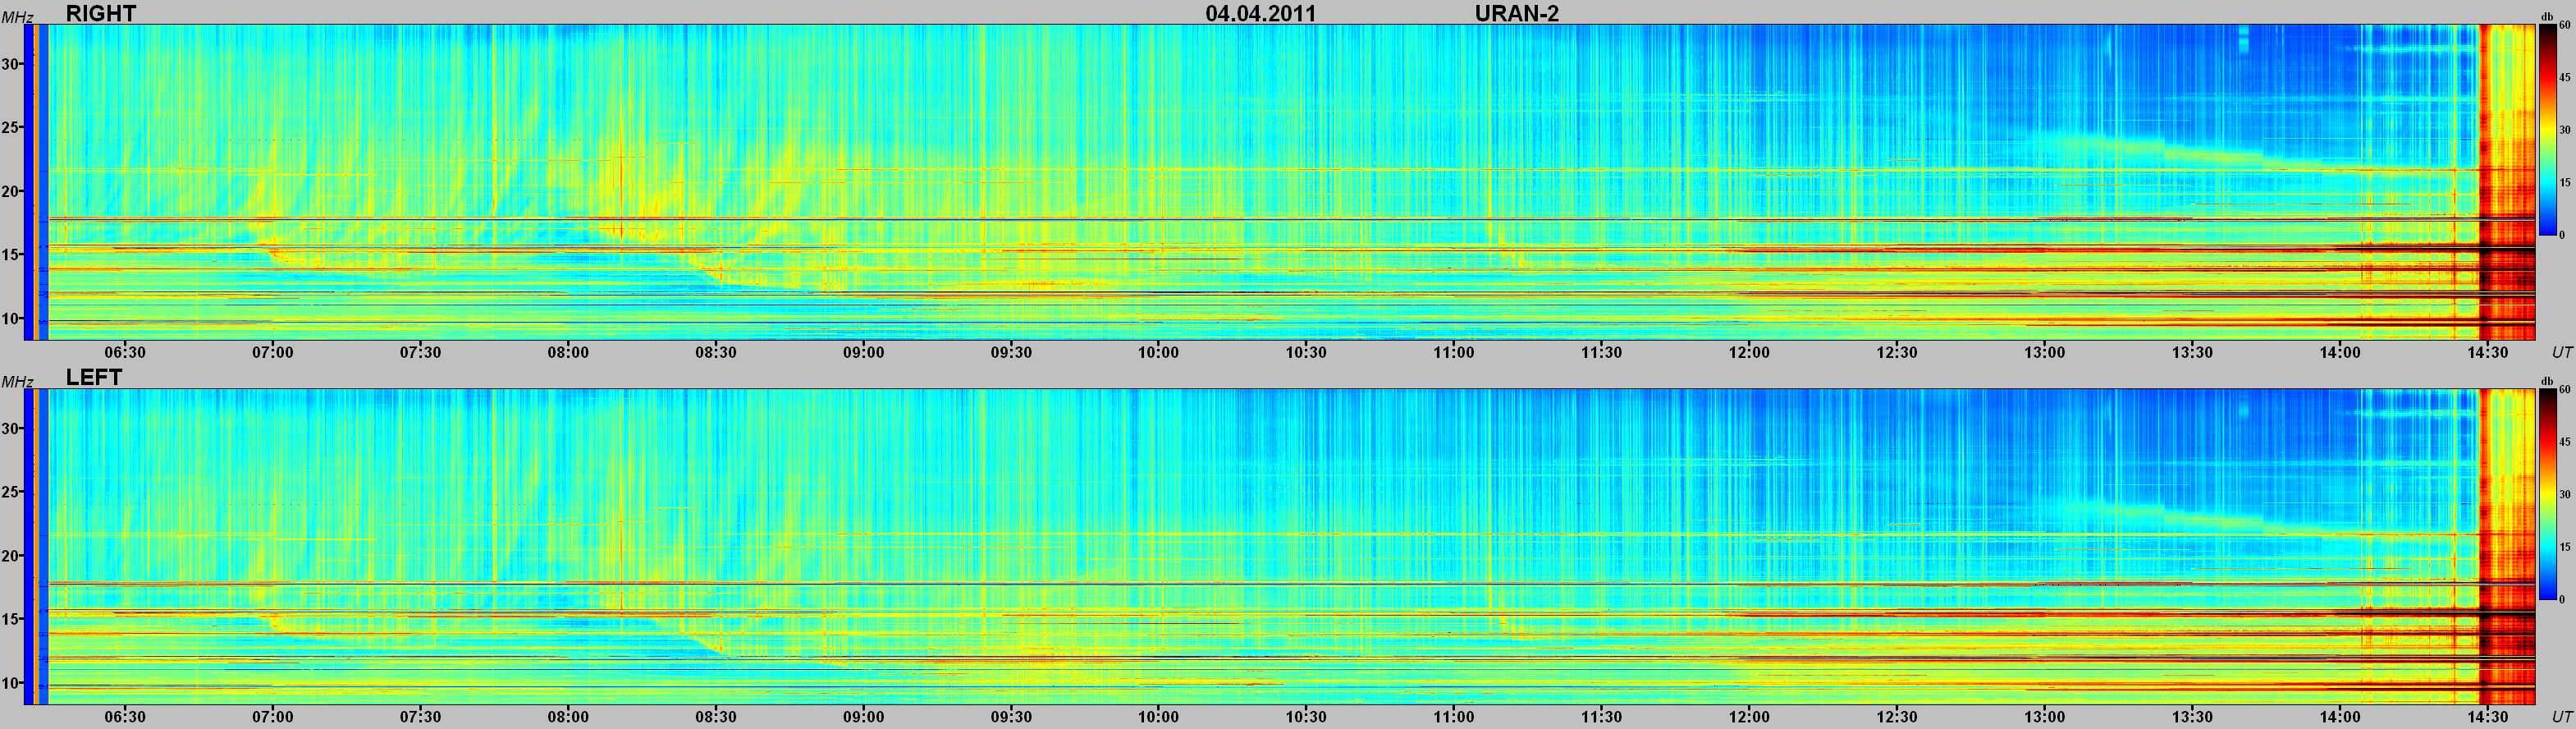Click the 10 MHz tick on LEFT panel axis
Screen dimensions: 2576x729
(x=10, y=682)
